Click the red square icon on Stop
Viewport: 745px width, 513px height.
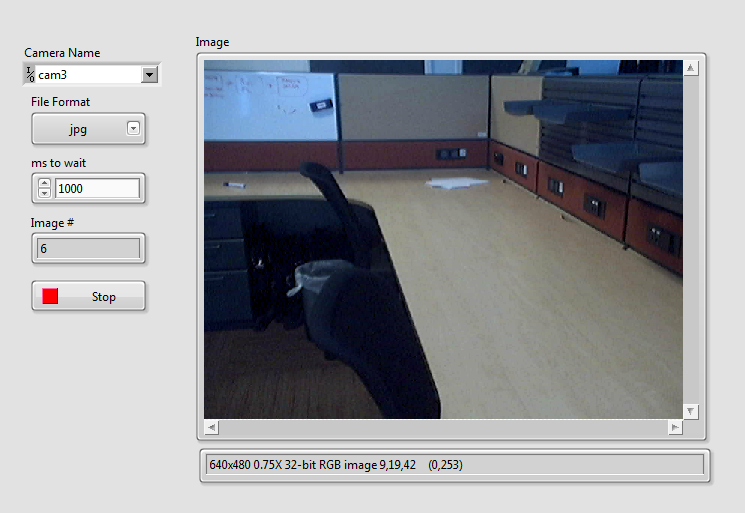50,296
